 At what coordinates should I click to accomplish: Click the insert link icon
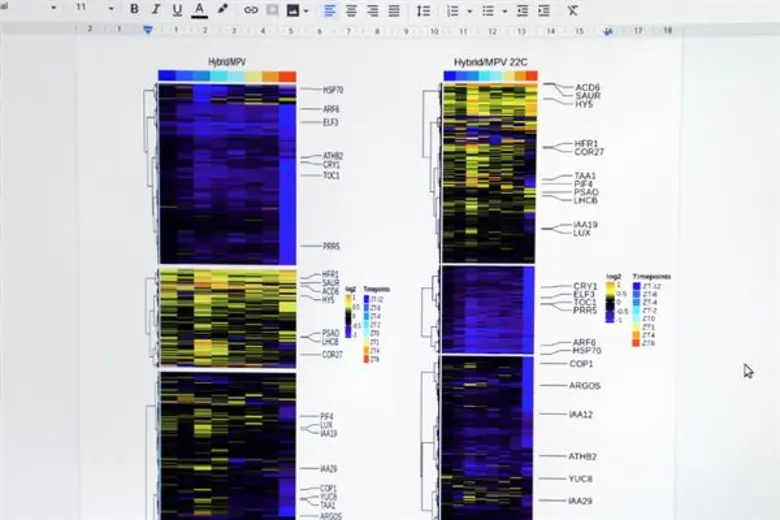point(251,10)
